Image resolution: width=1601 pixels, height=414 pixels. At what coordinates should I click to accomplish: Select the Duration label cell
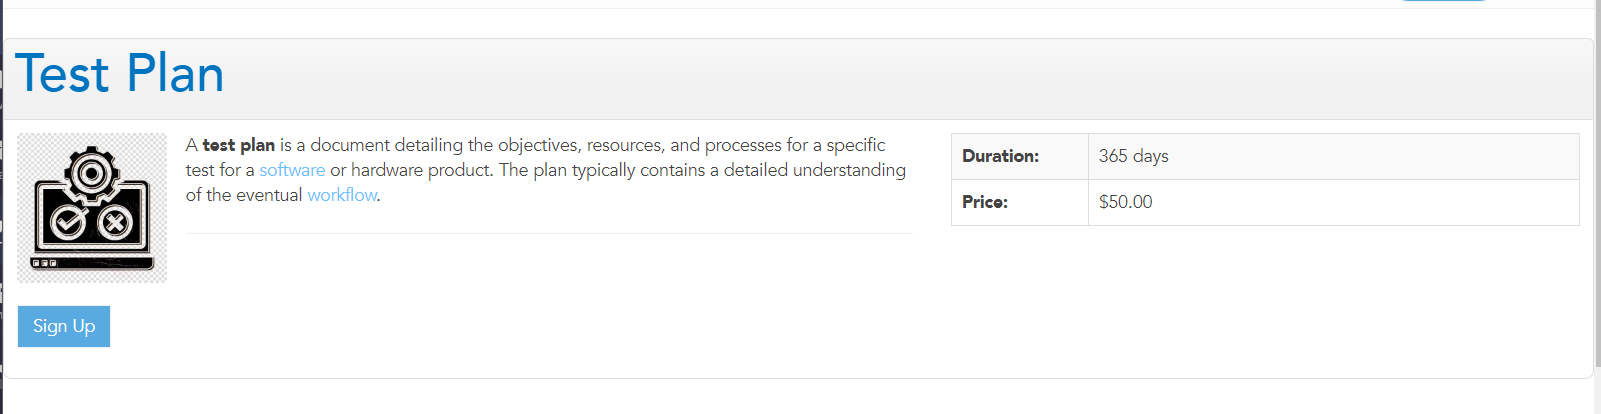[x=1020, y=156]
